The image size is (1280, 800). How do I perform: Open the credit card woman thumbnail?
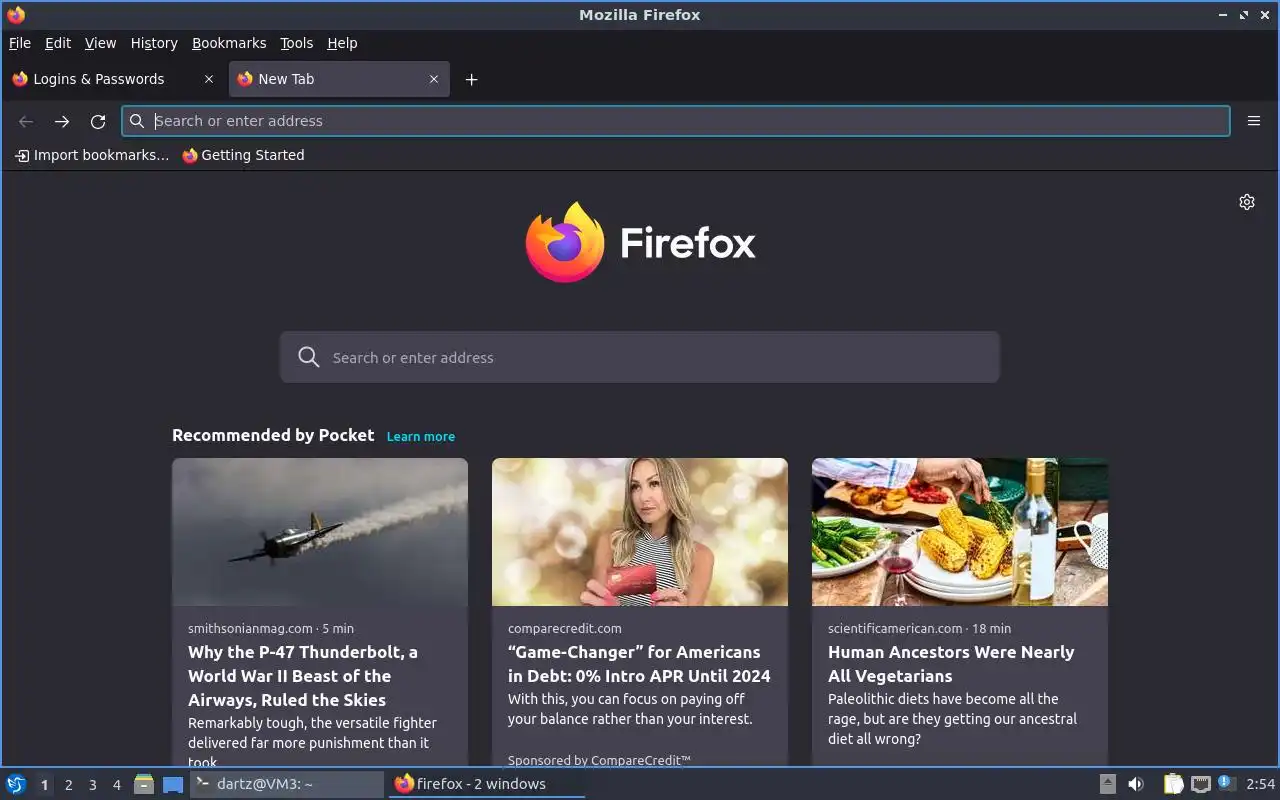click(640, 532)
